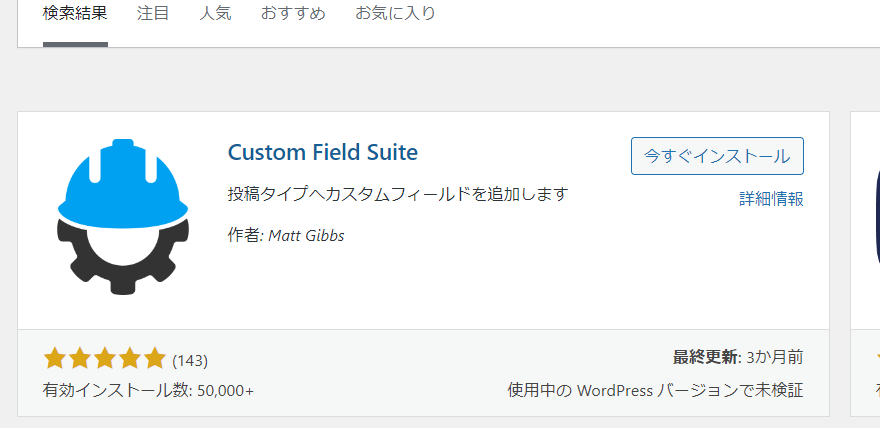
Task: Click the 最終更新 3か月前 text
Action: click(738, 357)
